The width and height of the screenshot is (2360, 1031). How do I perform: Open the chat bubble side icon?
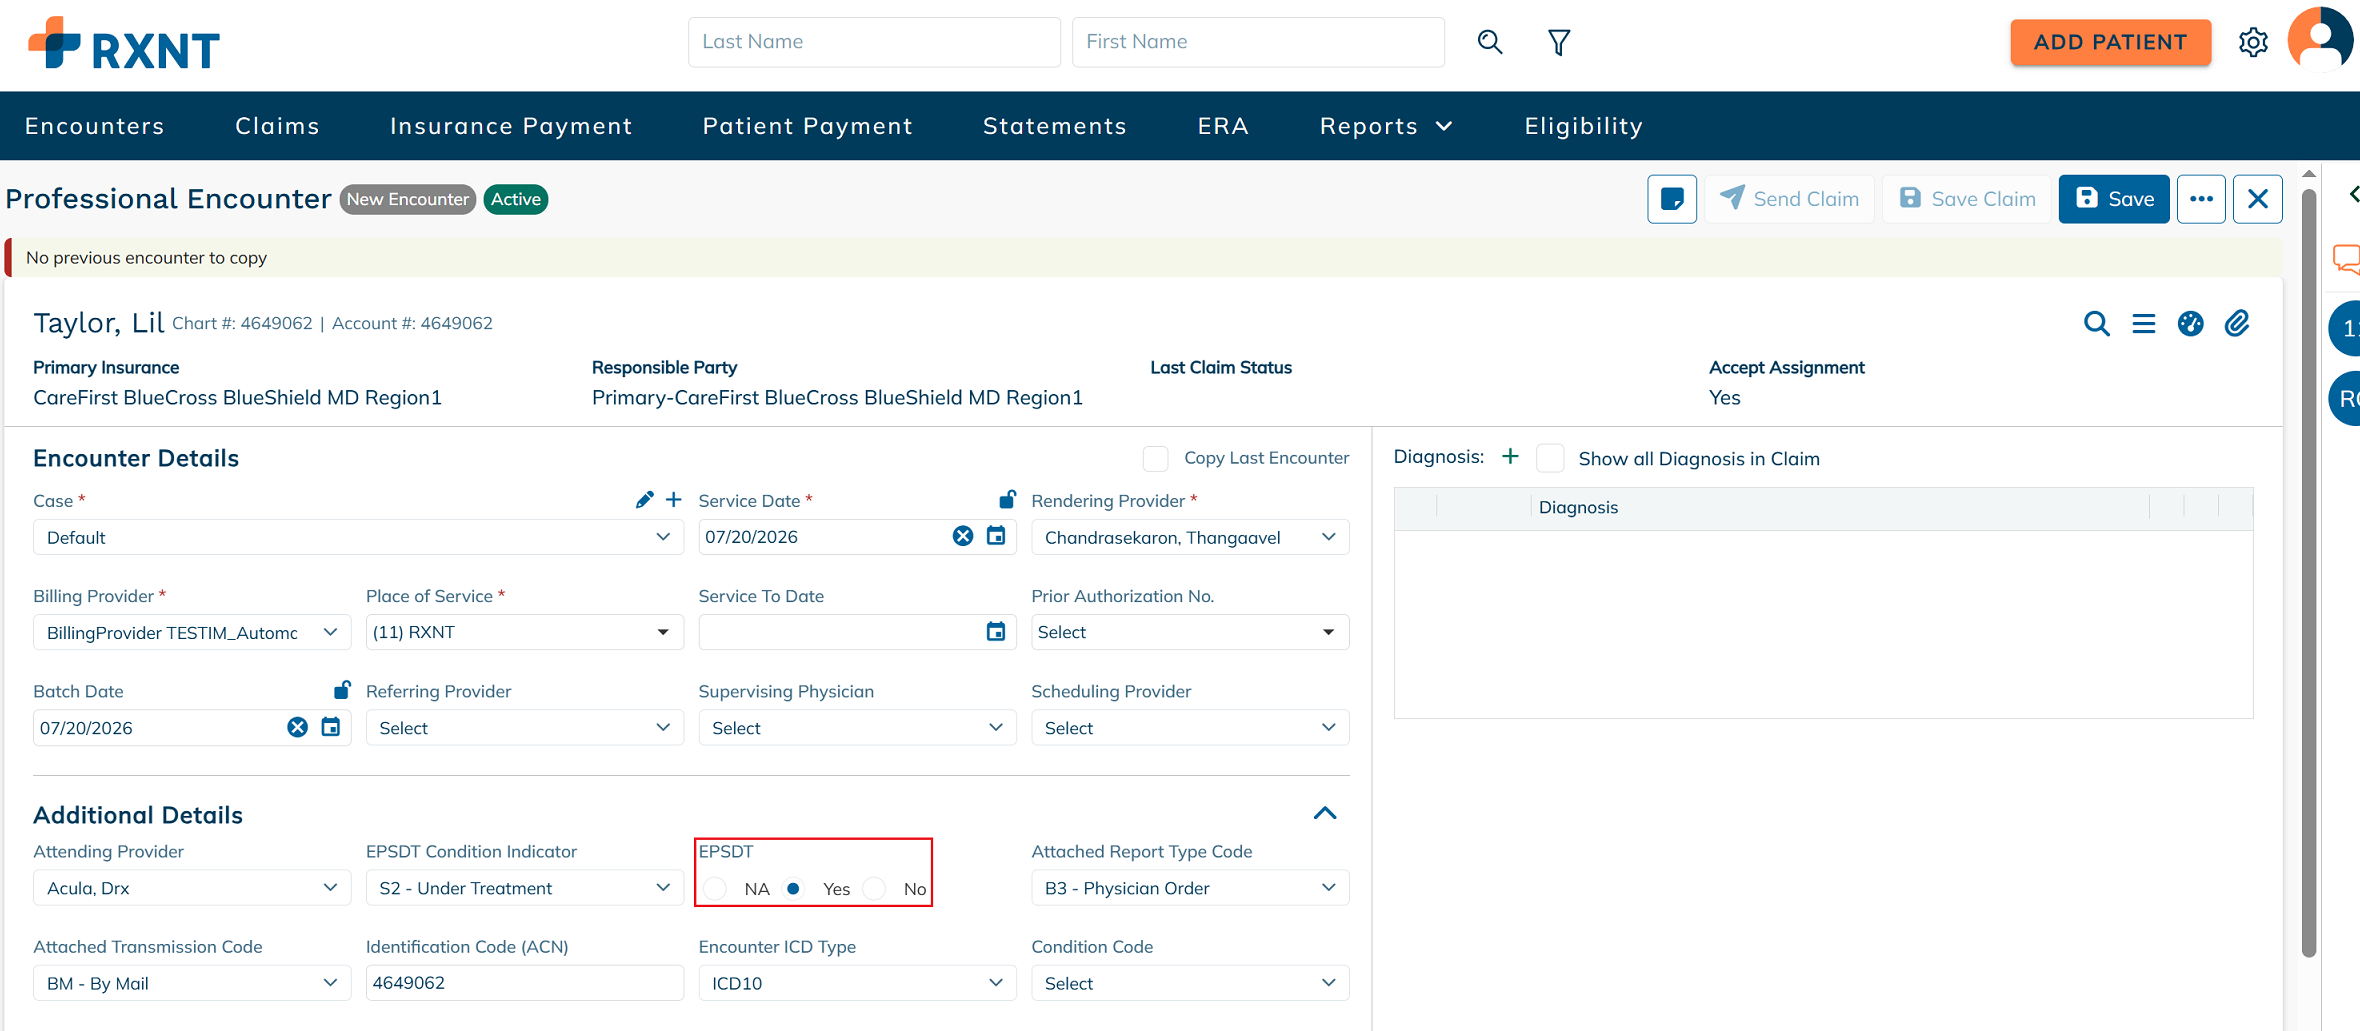click(x=2346, y=260)
